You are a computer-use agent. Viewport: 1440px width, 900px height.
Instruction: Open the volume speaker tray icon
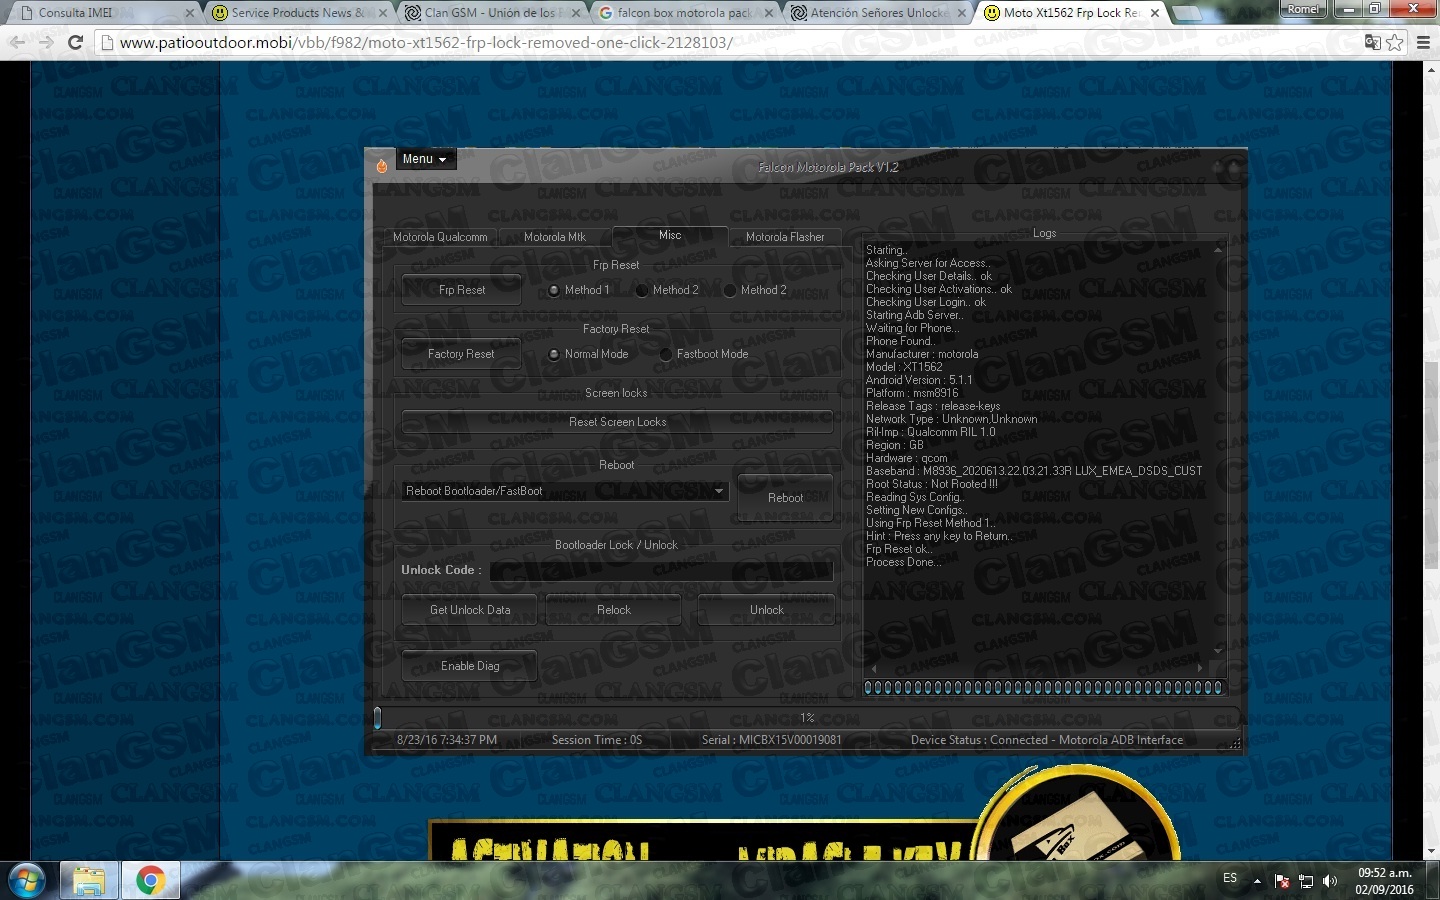point(1330,881)
